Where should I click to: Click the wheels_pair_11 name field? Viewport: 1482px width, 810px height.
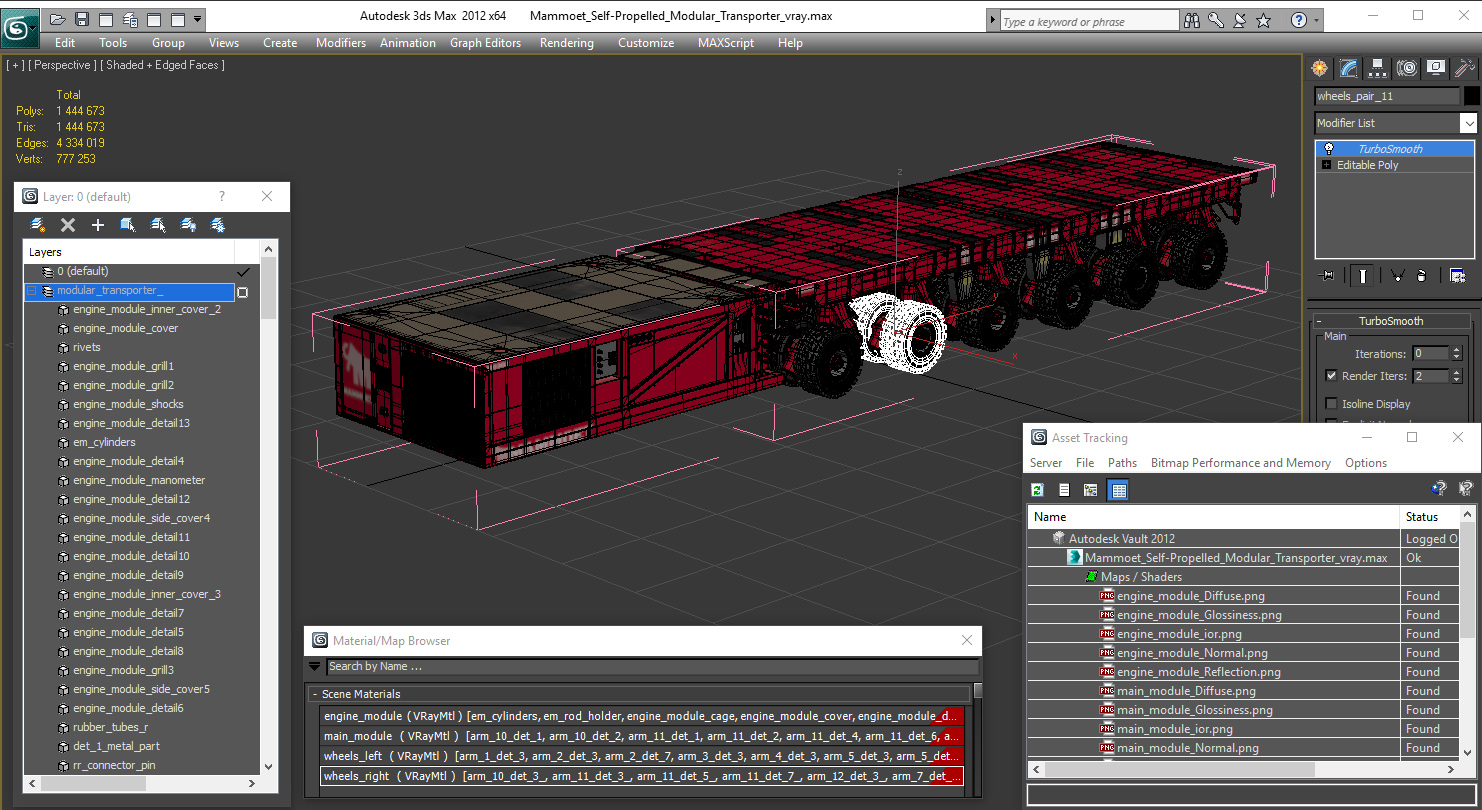(x=1387, y=96)
